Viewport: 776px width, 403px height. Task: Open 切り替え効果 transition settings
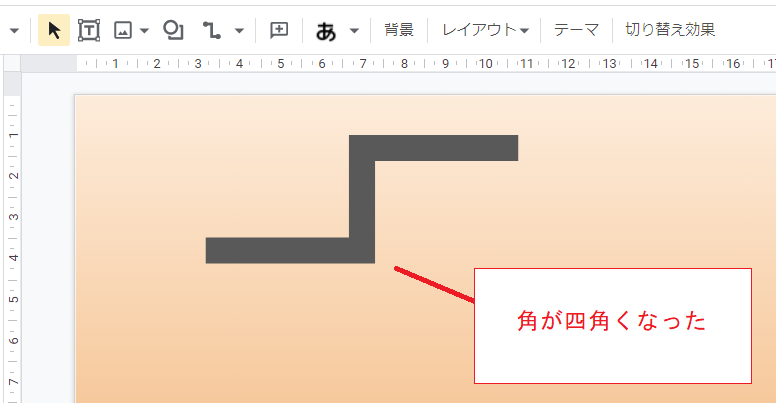670,30
